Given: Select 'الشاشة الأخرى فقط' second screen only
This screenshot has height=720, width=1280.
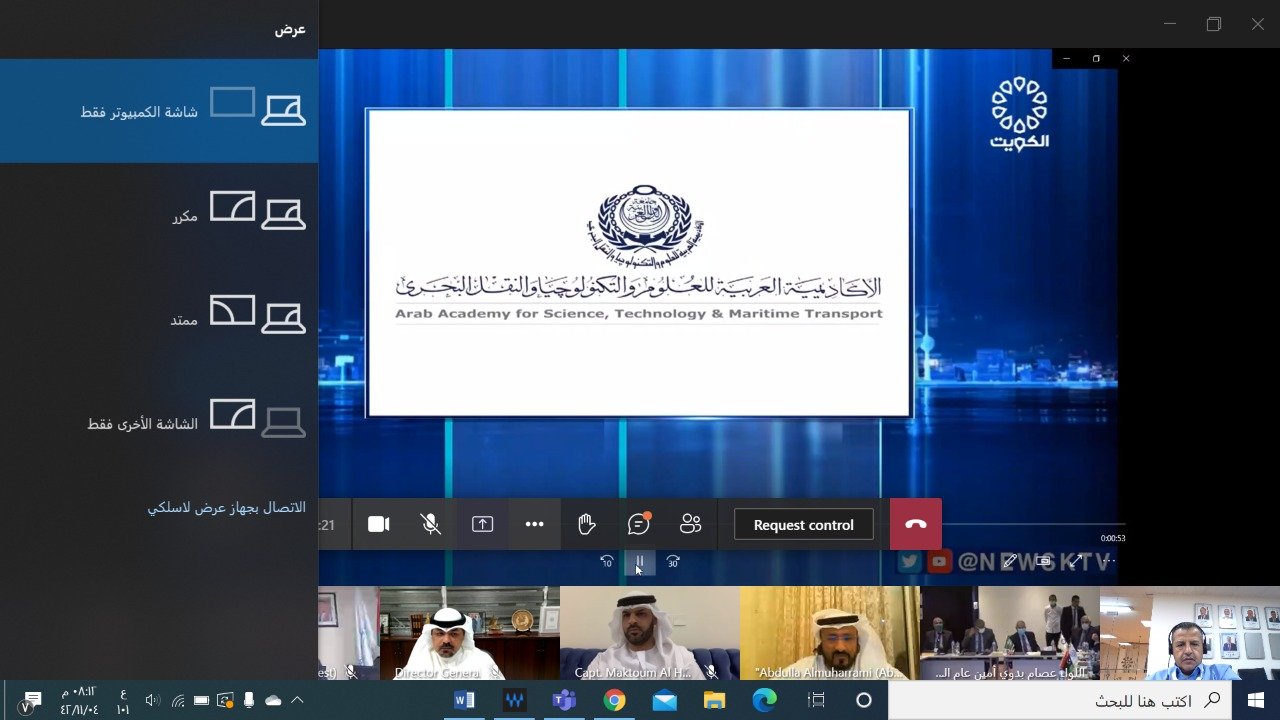Looking at the screenshot, I should pyautogui.click(x=159, y=422).
